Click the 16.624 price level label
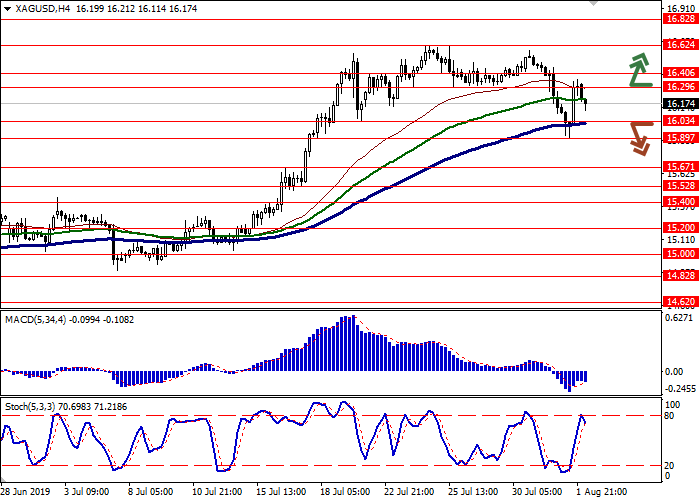700x500 pixels. coord(679,45)
